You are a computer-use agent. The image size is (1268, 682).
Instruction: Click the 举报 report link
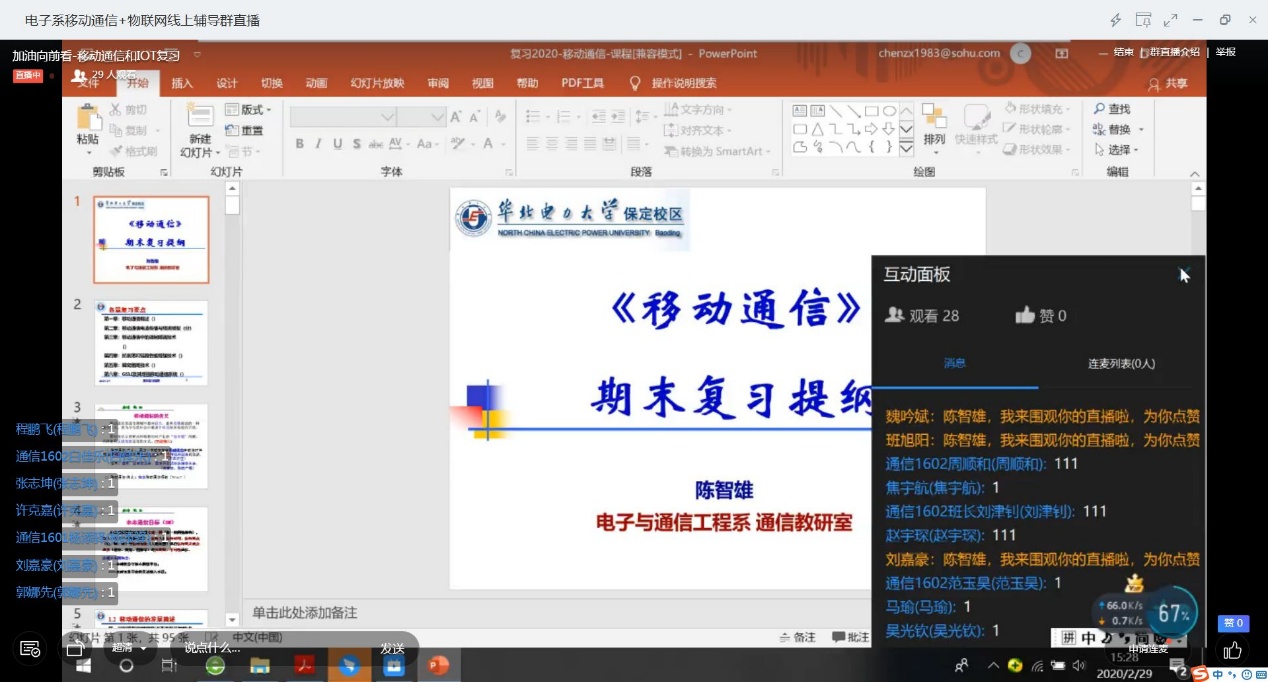1226,53
